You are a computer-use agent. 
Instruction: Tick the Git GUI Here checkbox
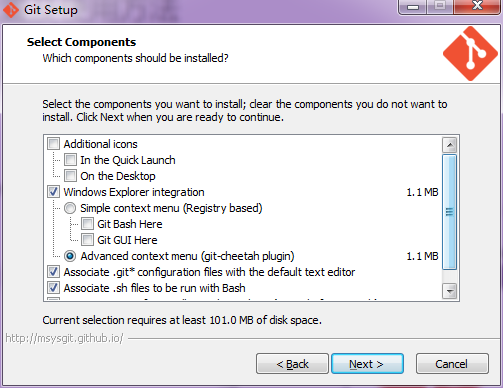(87, 240)
